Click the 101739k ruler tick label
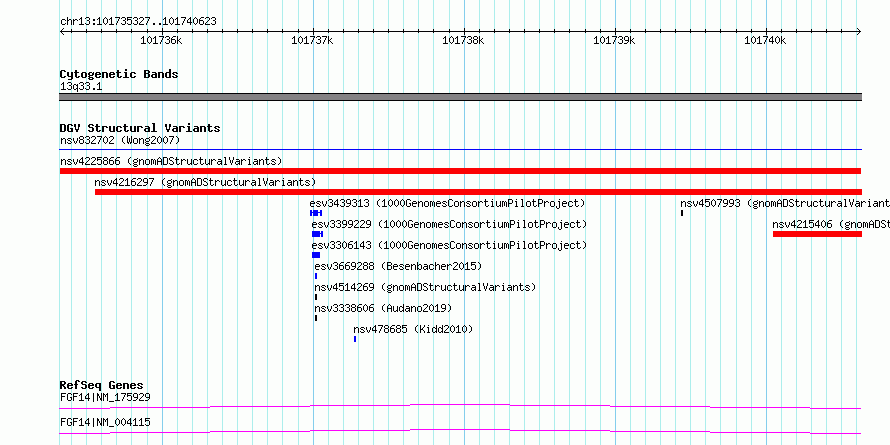The image size is (890, 445). tap(614, 40)
